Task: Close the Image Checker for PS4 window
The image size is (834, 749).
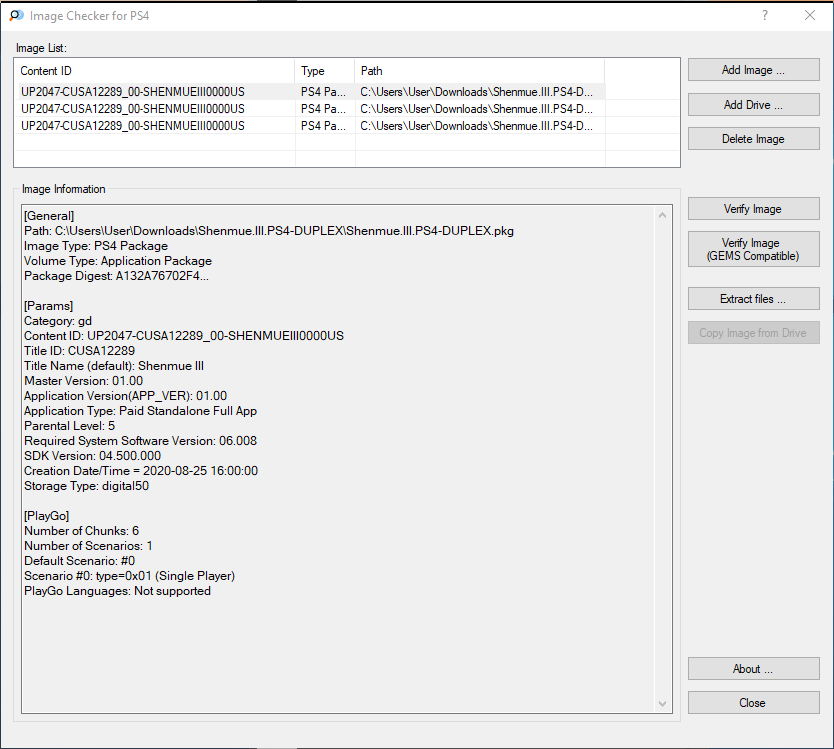Action: [x=810, y=15]
